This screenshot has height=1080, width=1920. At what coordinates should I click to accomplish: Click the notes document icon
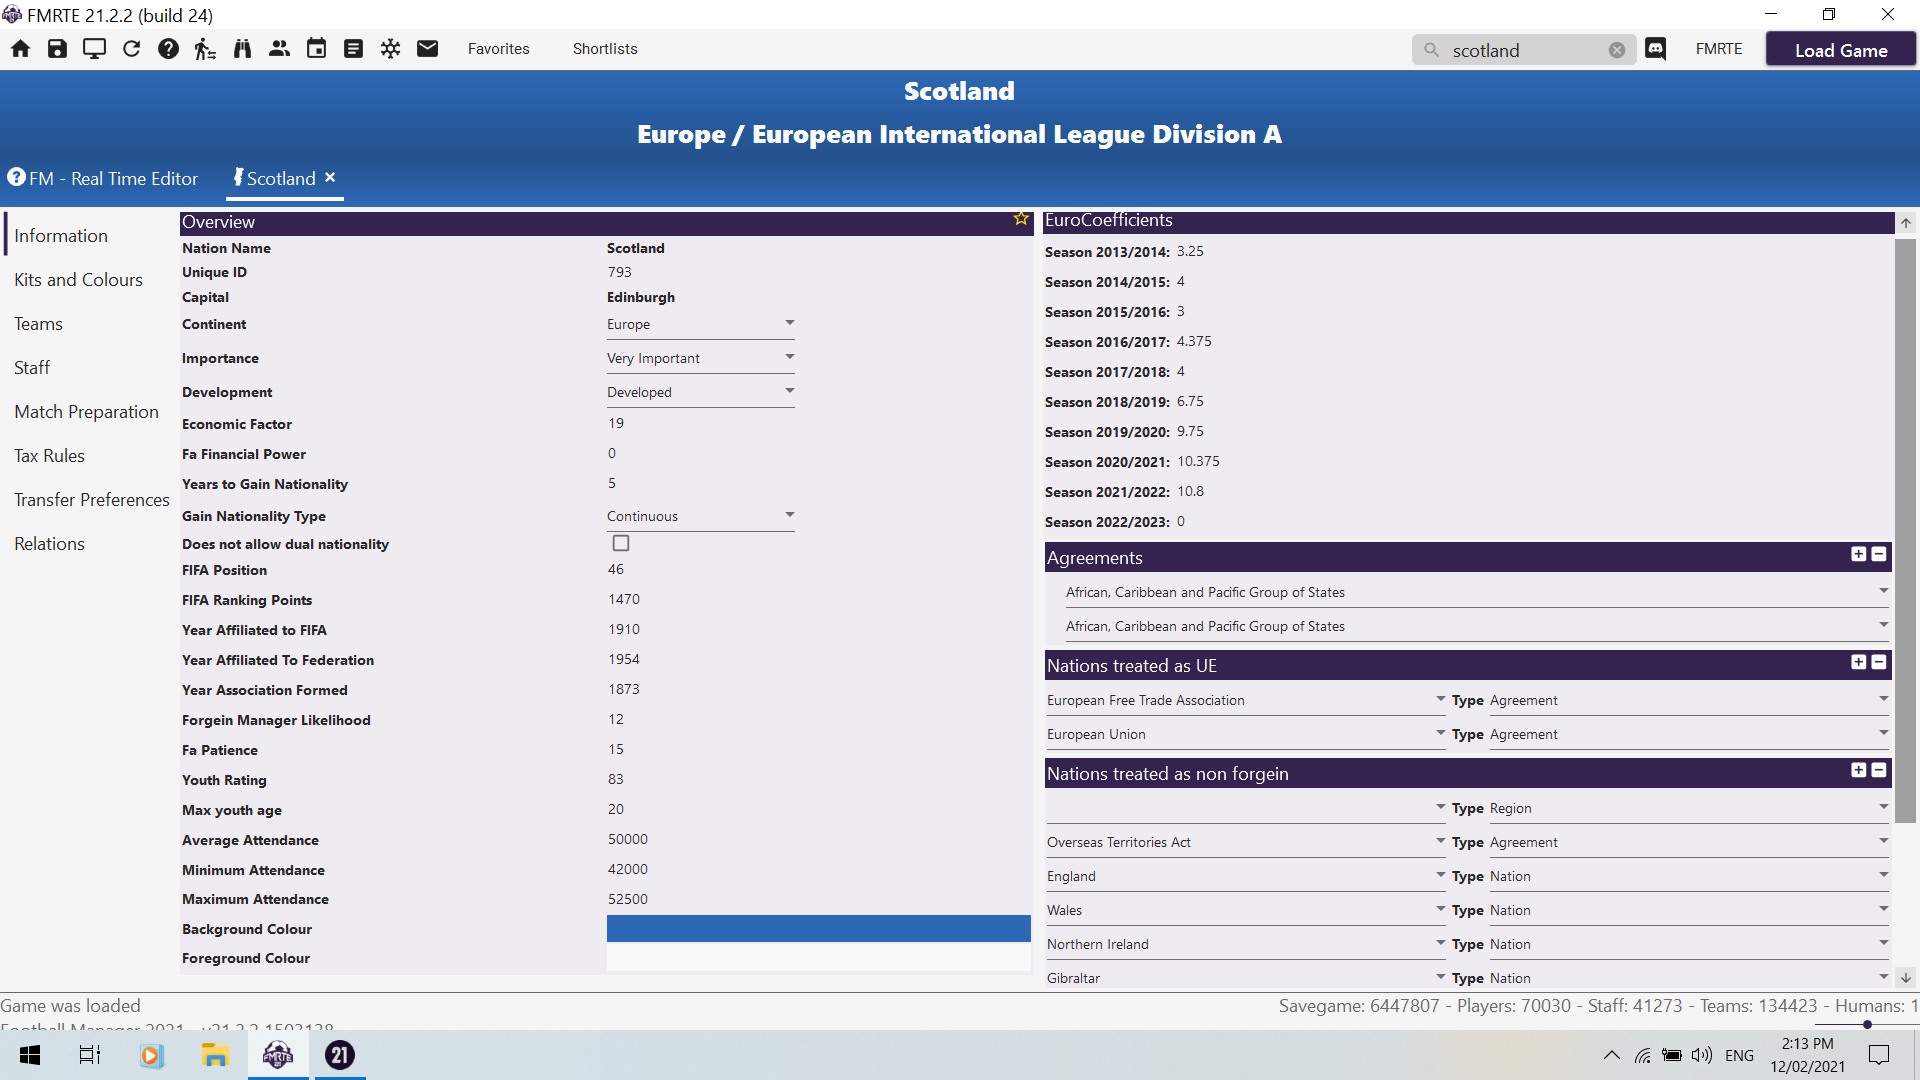[x=353, y=49]
